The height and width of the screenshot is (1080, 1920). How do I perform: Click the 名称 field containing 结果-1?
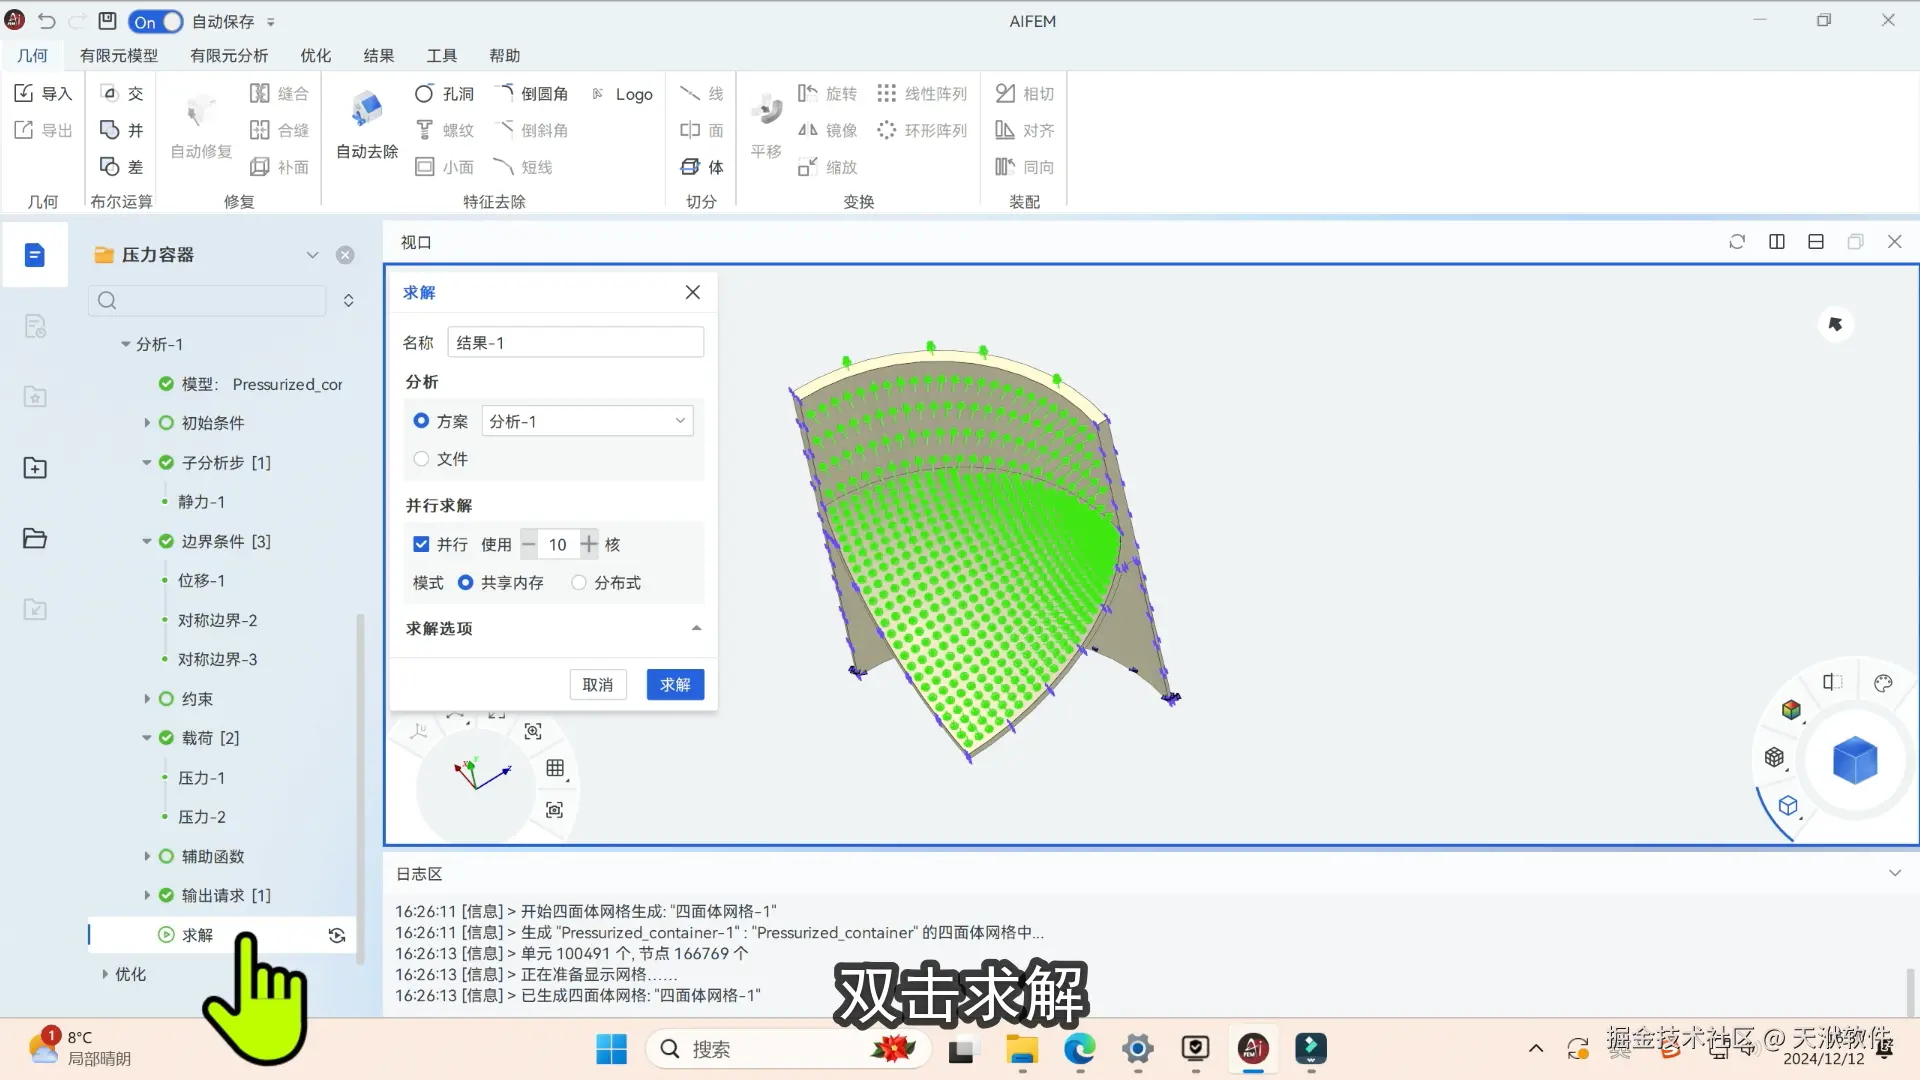point(575,343)
